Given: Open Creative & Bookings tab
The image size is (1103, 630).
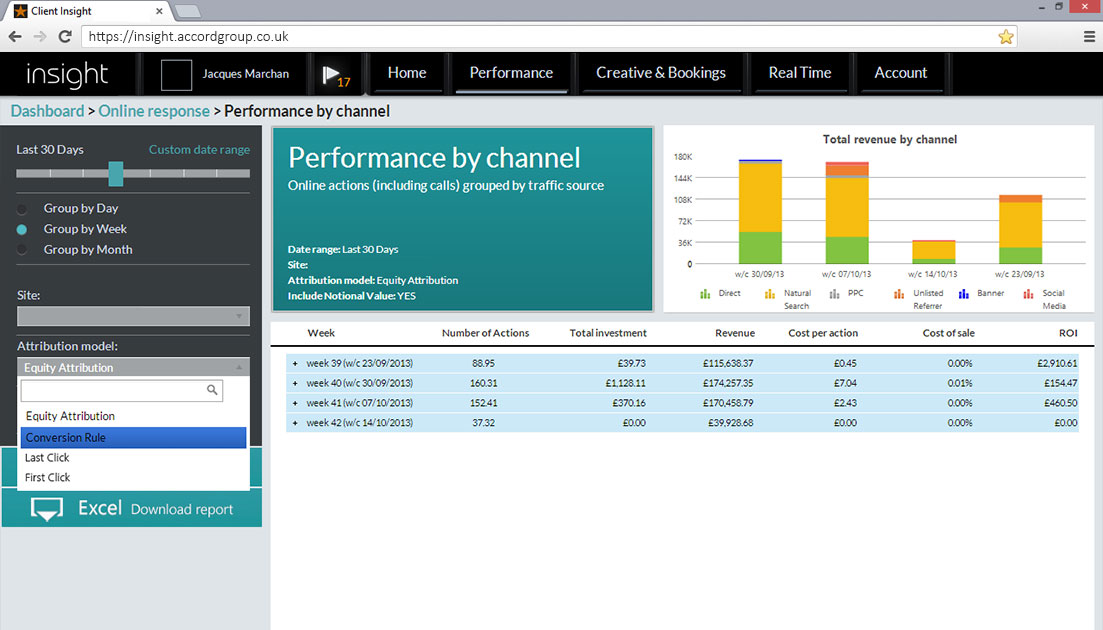Looking at the screenshot, I should tap(661, 73).
